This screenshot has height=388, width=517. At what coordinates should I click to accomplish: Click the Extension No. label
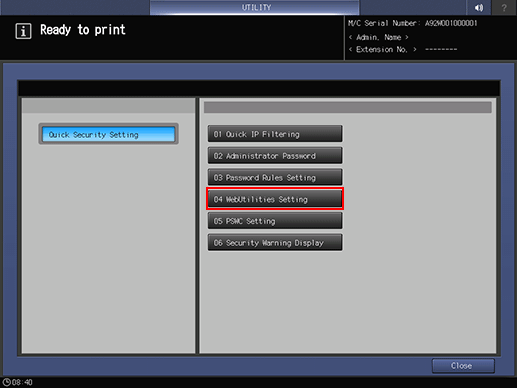pos(382,49)
